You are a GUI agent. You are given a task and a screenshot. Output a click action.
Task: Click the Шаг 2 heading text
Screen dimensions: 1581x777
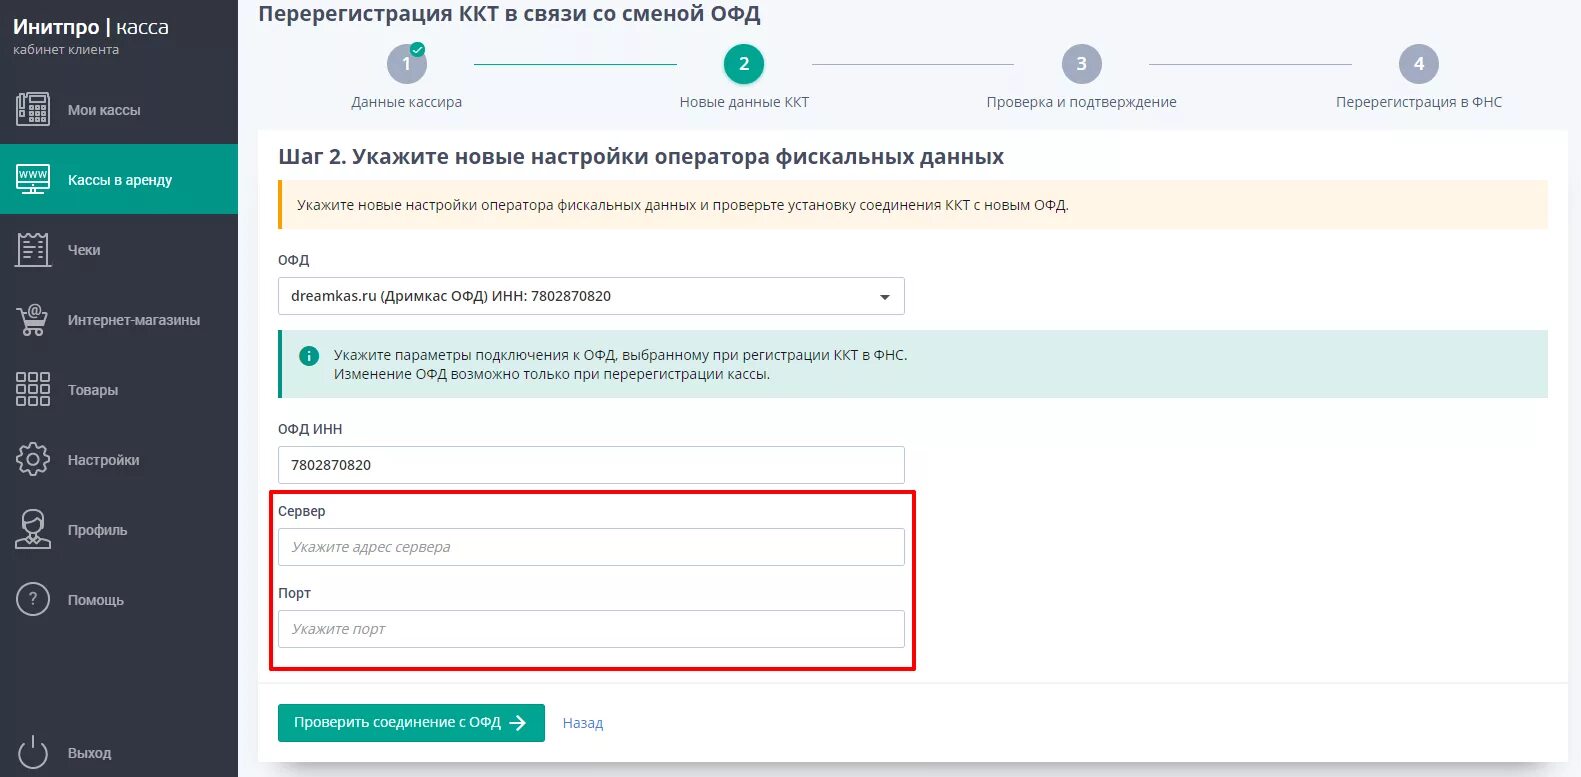coord(641,157)
